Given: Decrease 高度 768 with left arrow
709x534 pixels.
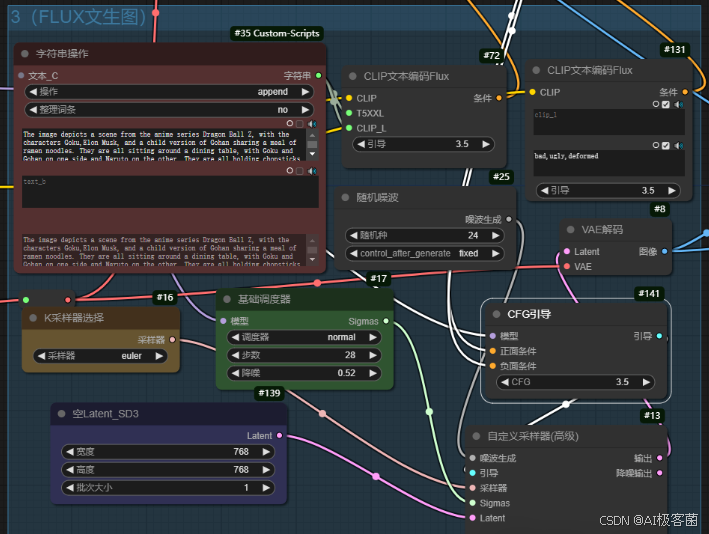Looking at the screenshot, I should pos(70,470).
